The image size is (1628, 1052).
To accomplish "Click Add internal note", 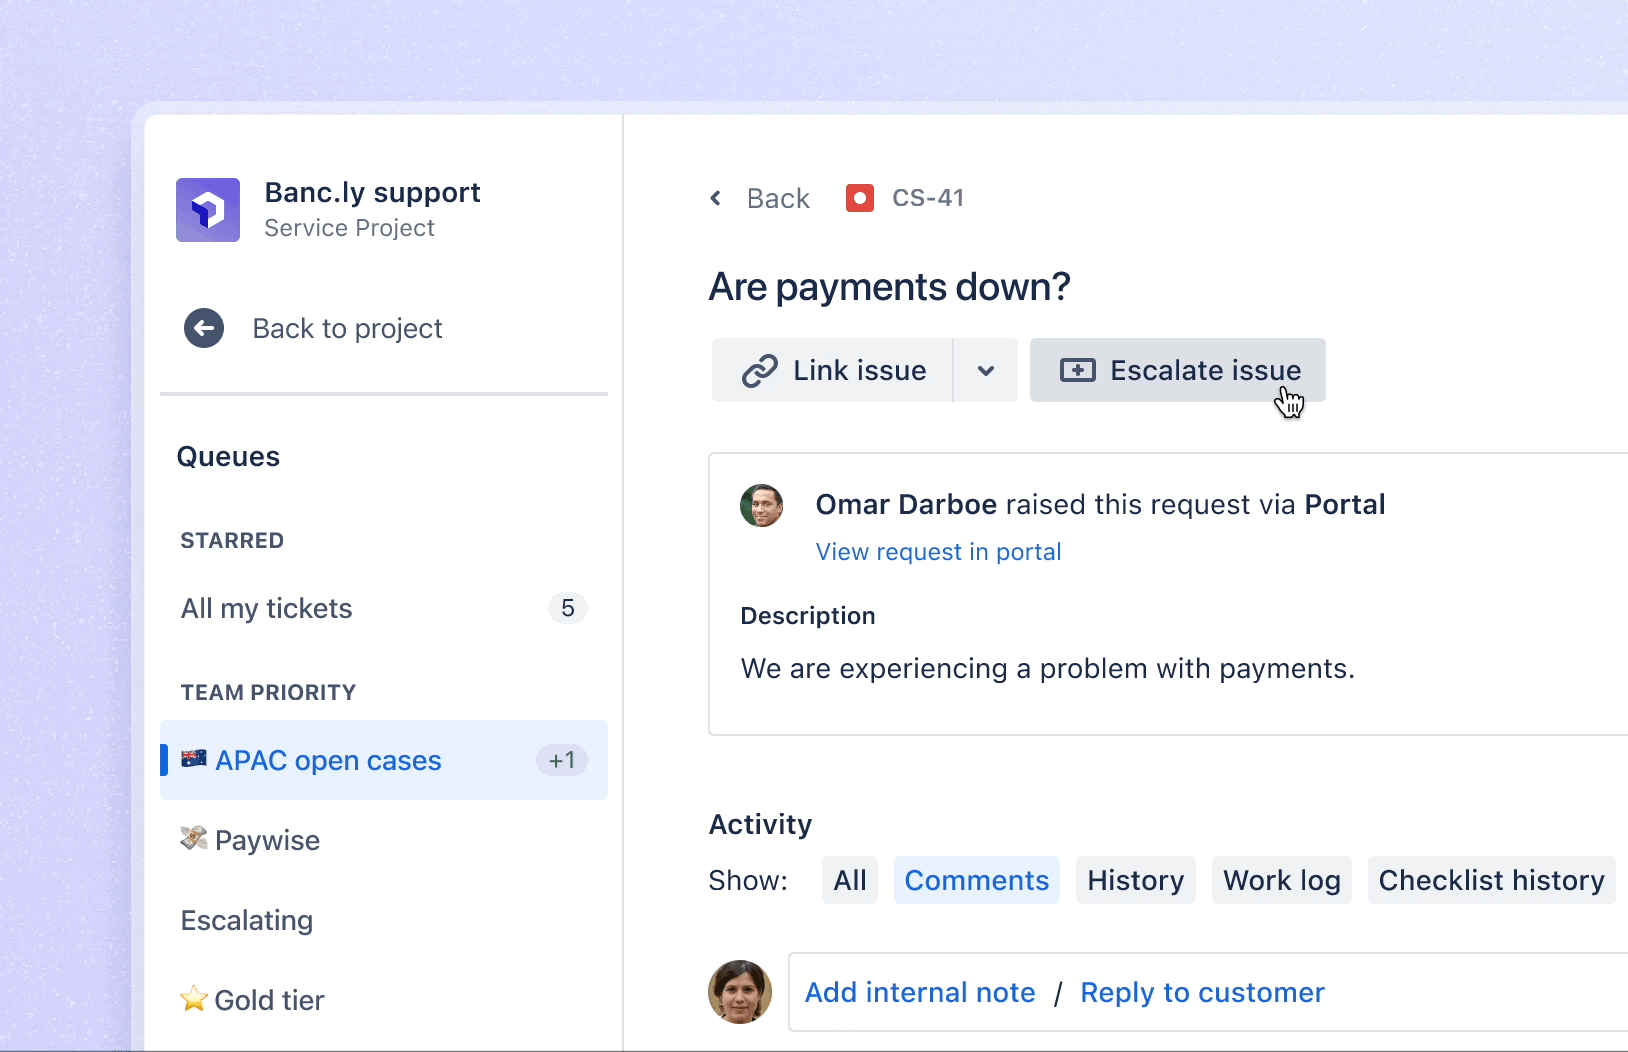I will coord(921,992).
